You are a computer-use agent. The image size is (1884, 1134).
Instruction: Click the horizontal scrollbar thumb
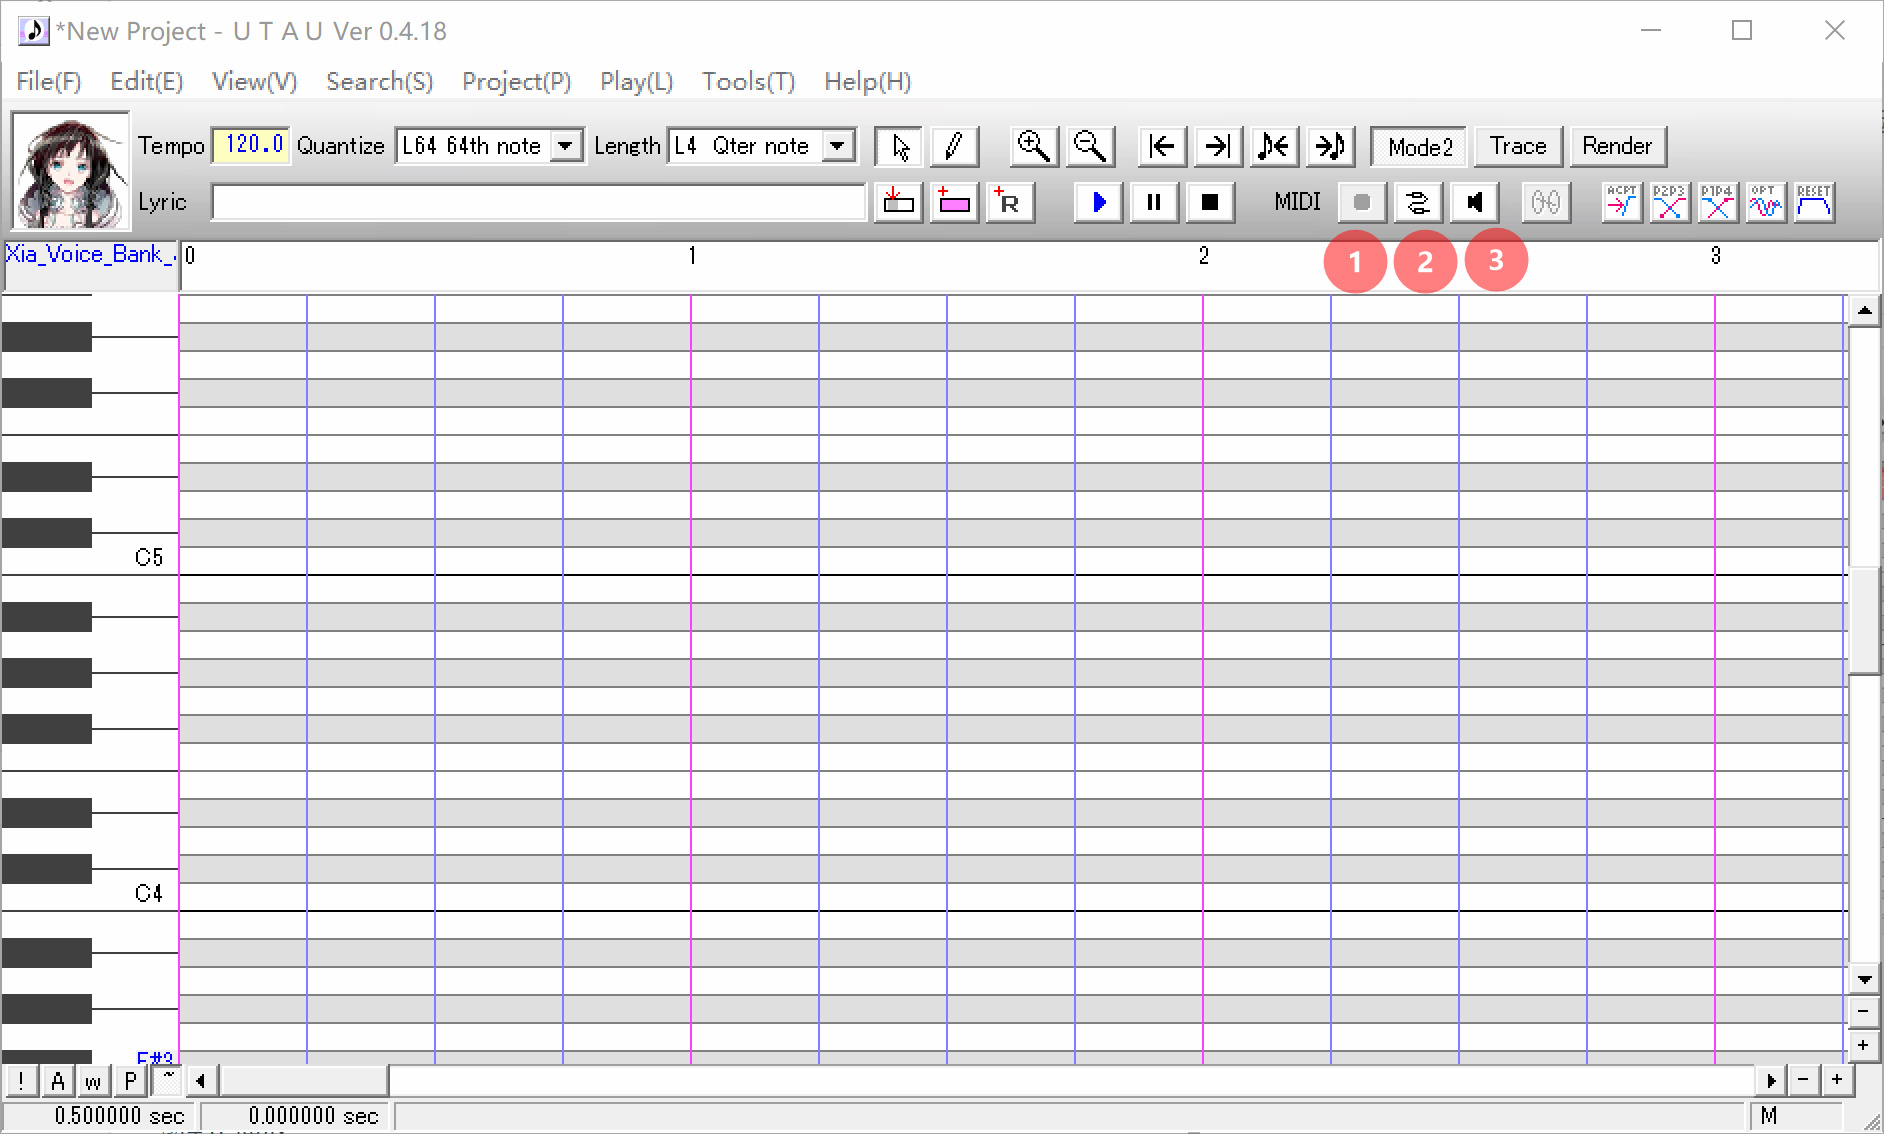(x=304, y=1081)
